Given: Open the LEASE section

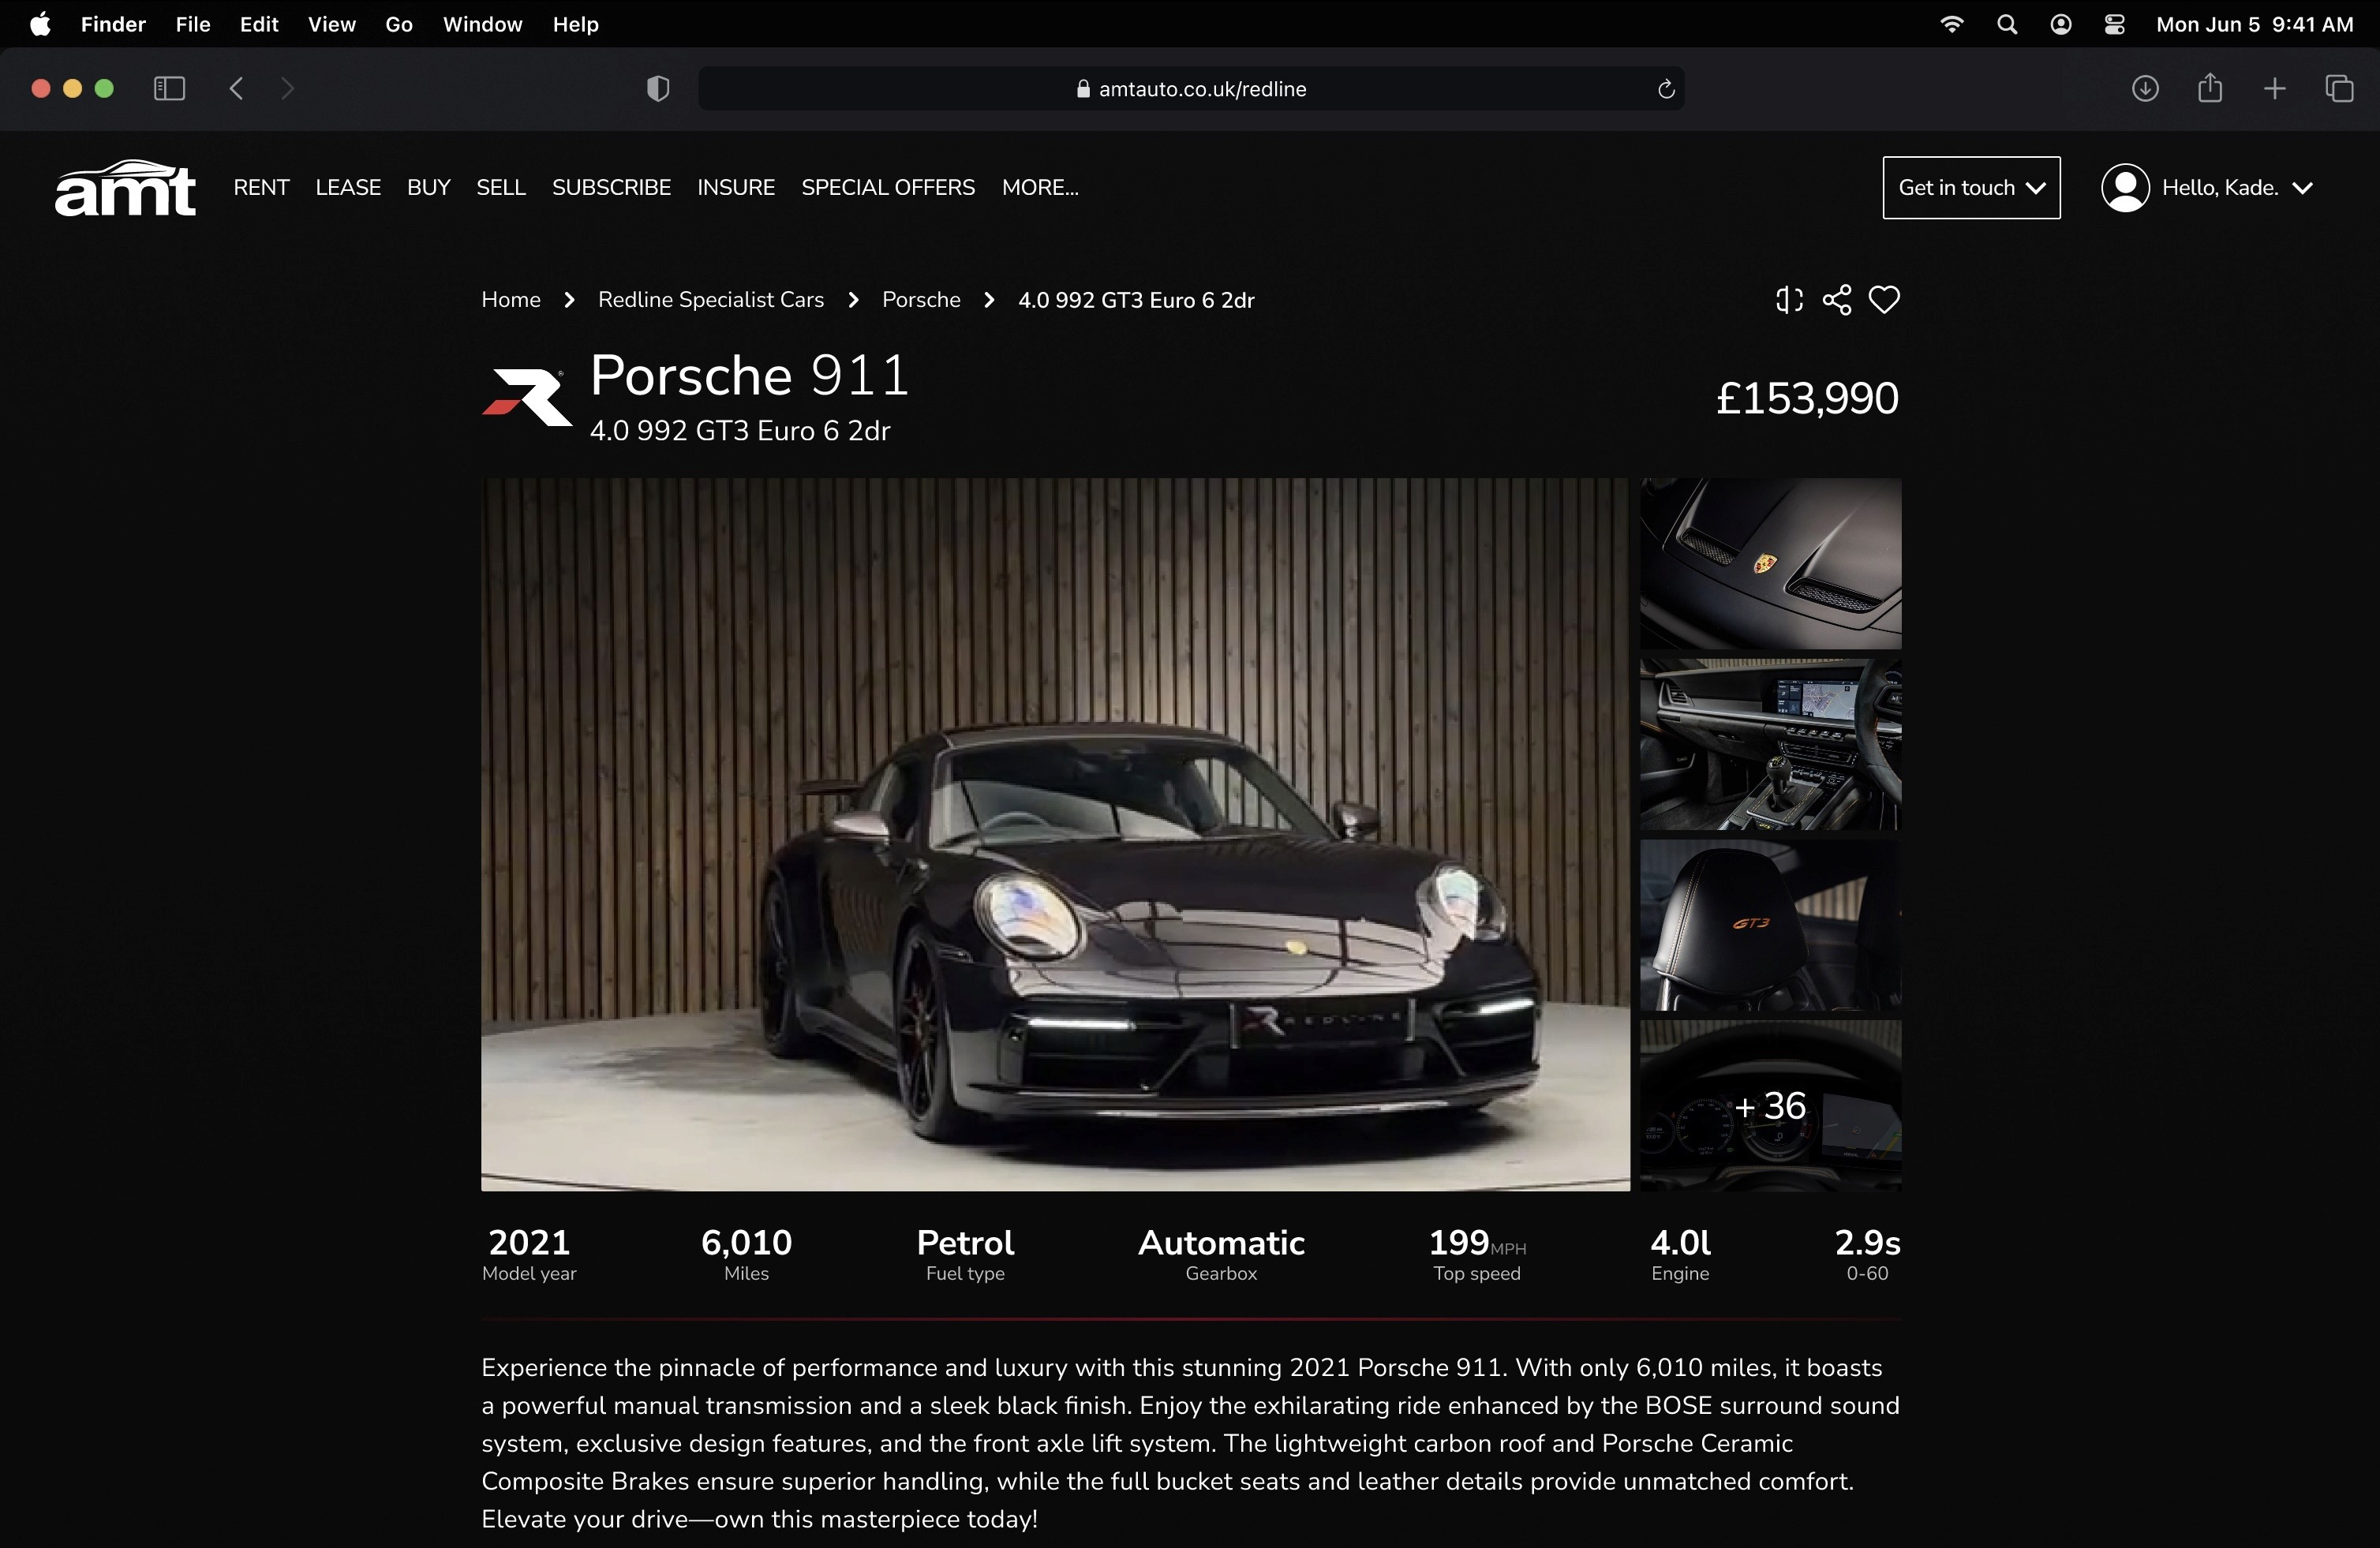Looking at the screenshot, I should click(348, 188).
